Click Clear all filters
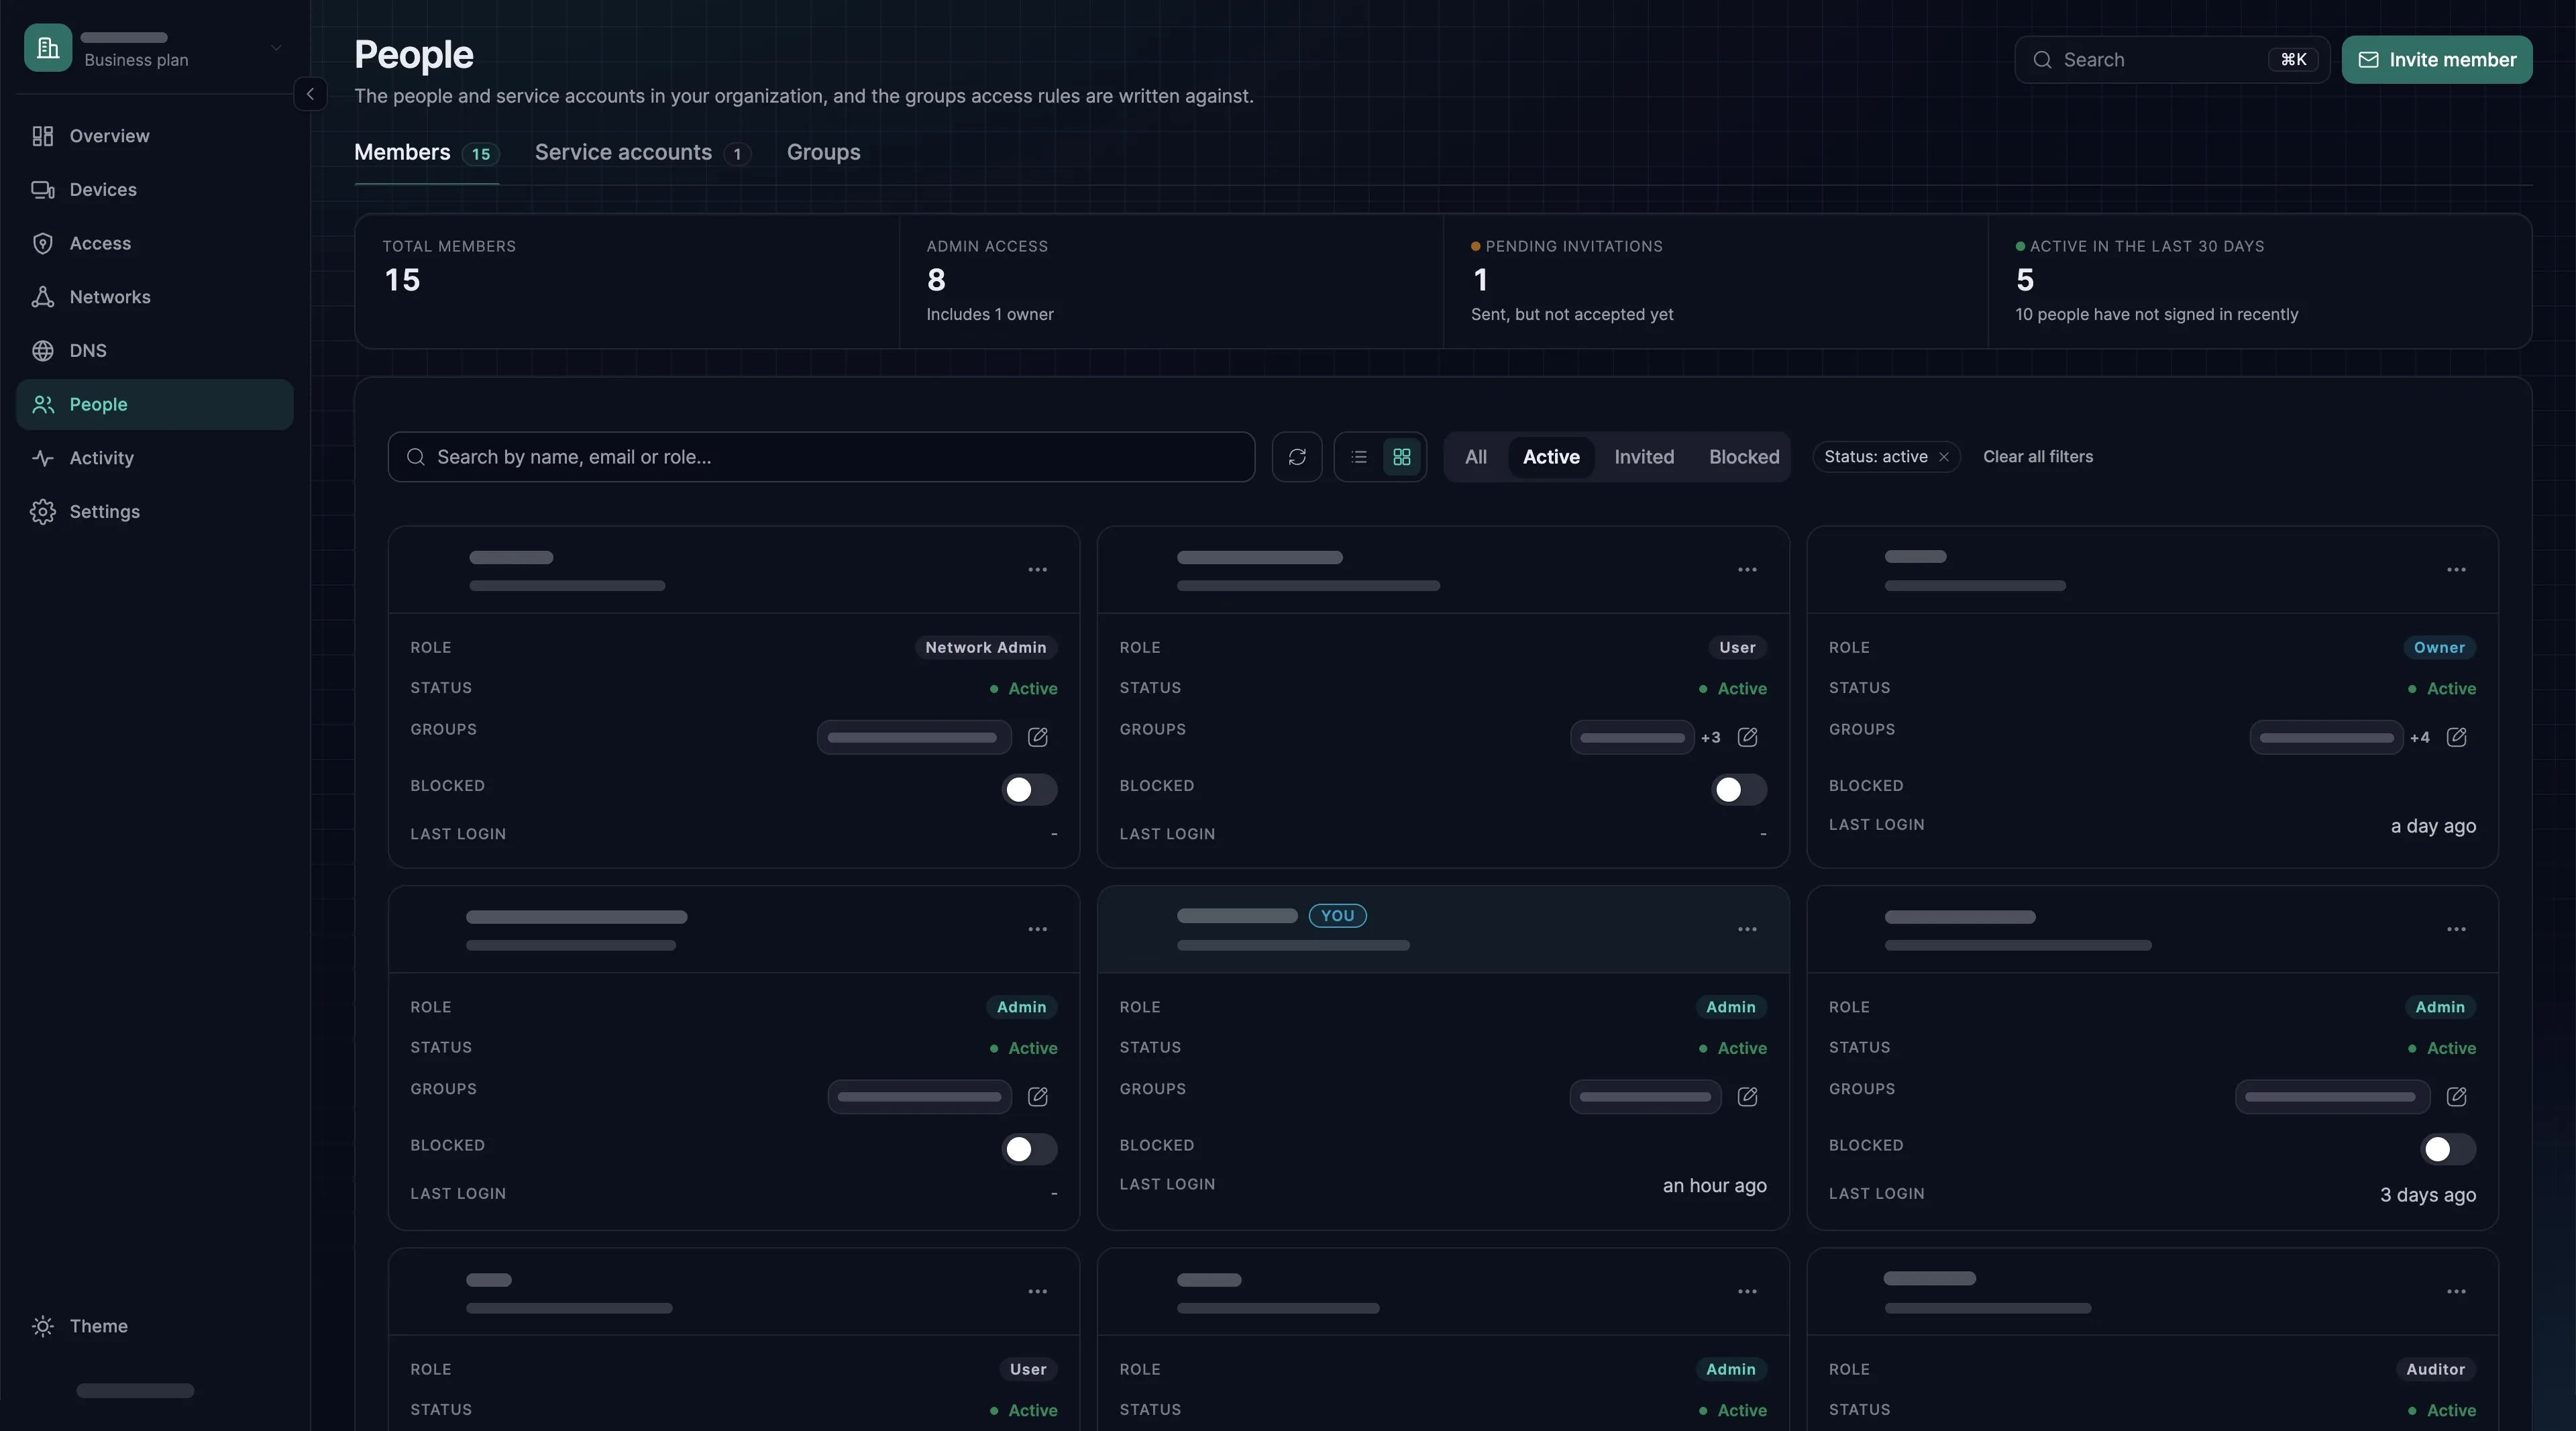This screenshot has height=1431, width=2576. coord(2038,457)
